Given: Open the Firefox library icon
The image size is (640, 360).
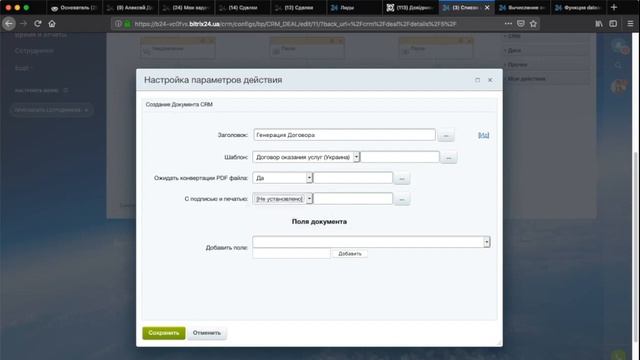Looking at the screenshot, I should point(599,24).
